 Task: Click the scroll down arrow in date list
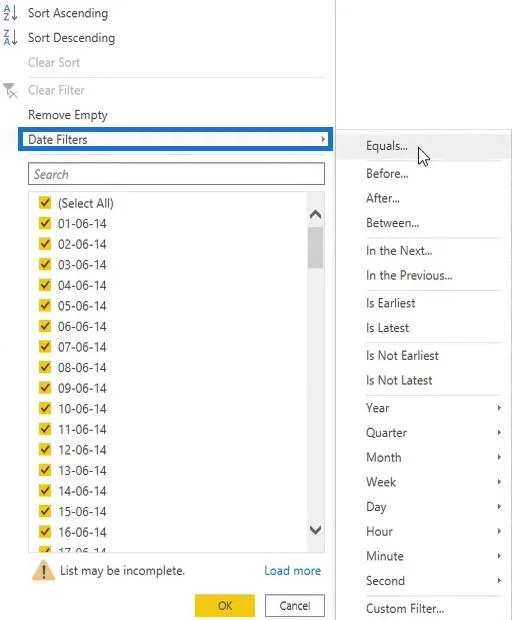coord(315,529)
